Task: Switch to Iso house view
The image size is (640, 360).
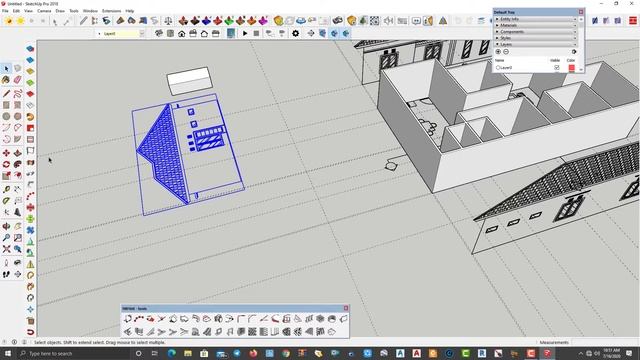Action: [x=159, y=33]
